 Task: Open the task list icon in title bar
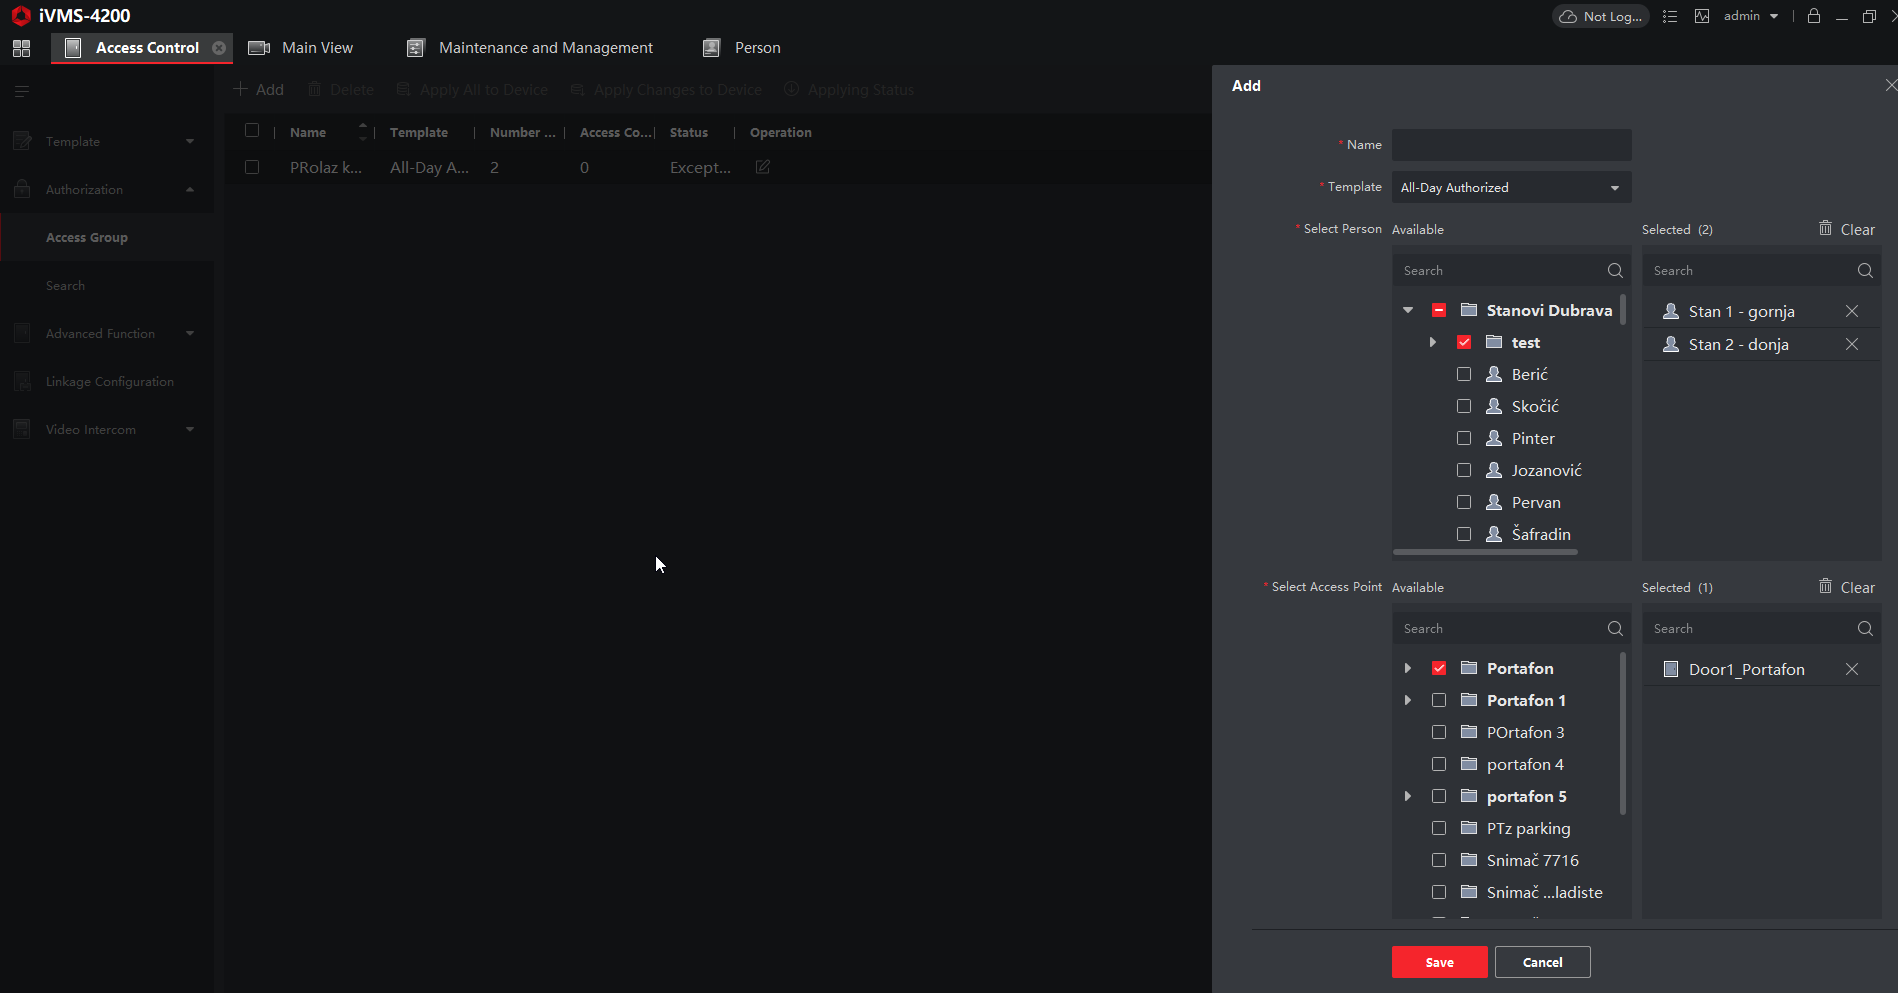[x=1669, y=16]
